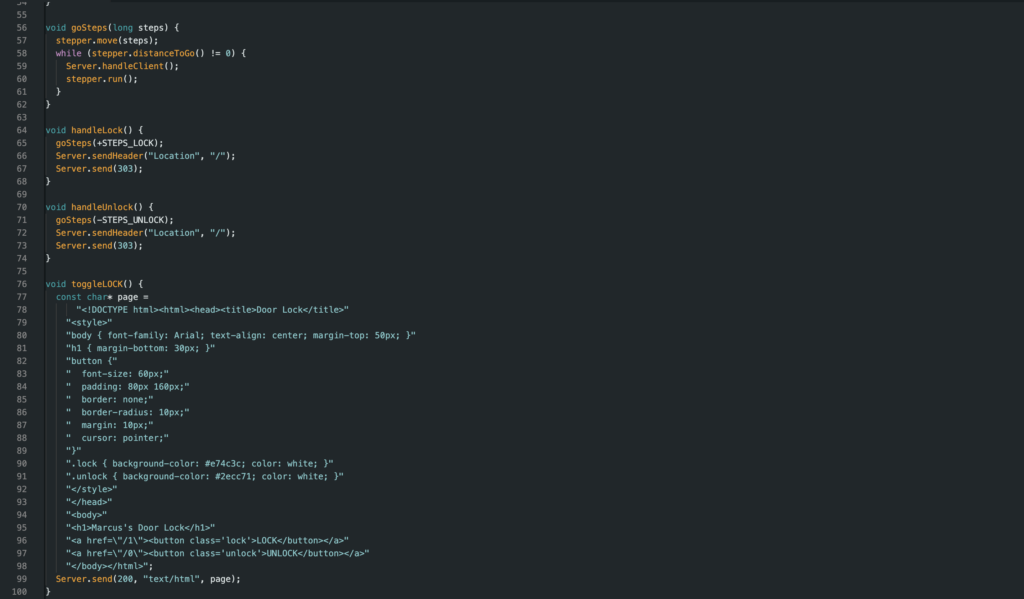Click the UNLOCK button HTML string line

coord(217,553)
